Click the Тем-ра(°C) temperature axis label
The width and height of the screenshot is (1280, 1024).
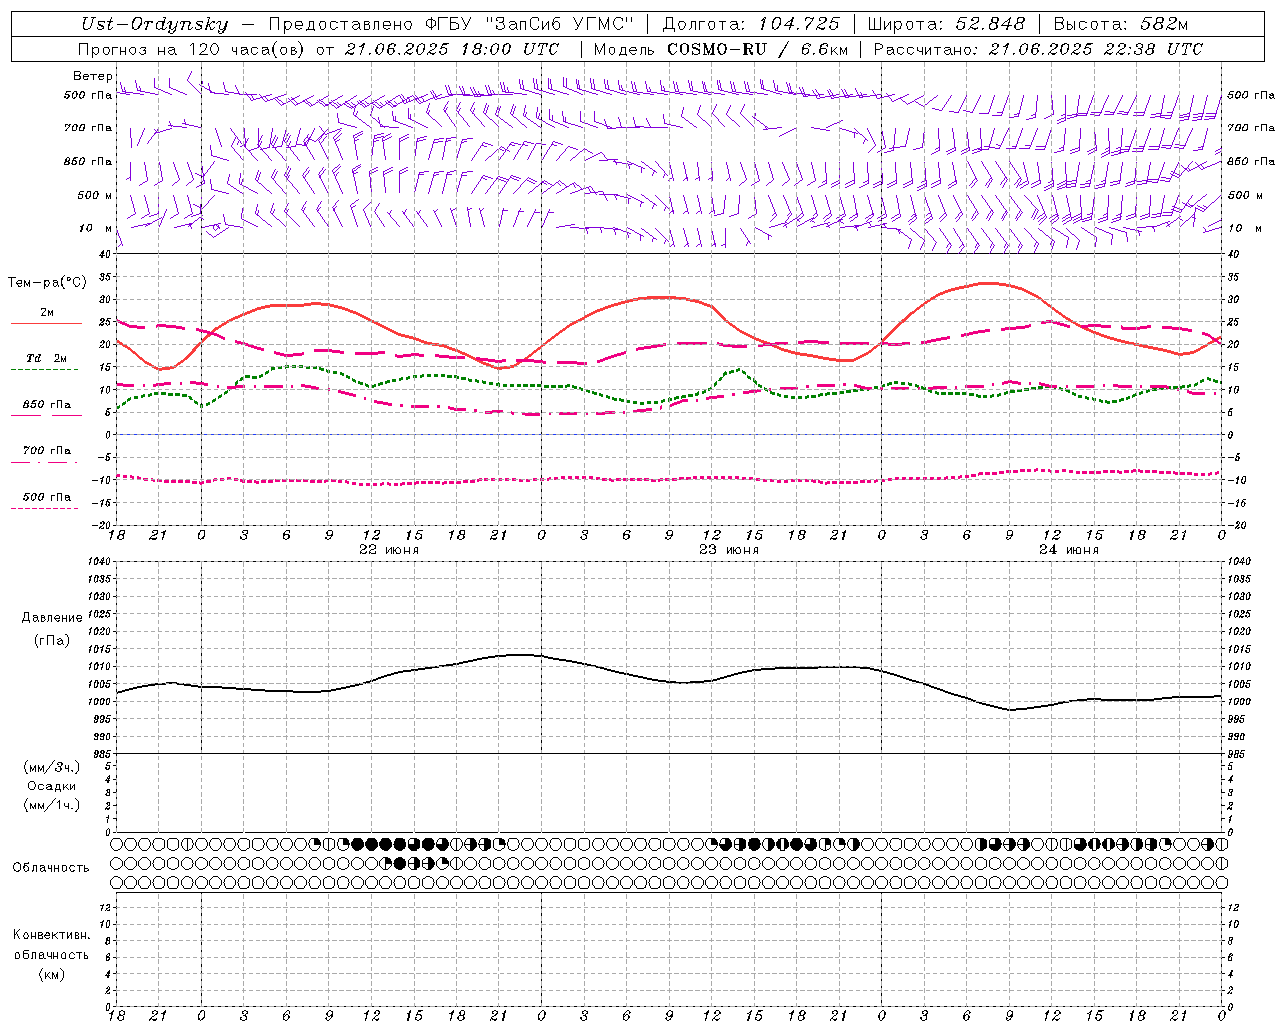pyautogui.click(x=47, y=283)
